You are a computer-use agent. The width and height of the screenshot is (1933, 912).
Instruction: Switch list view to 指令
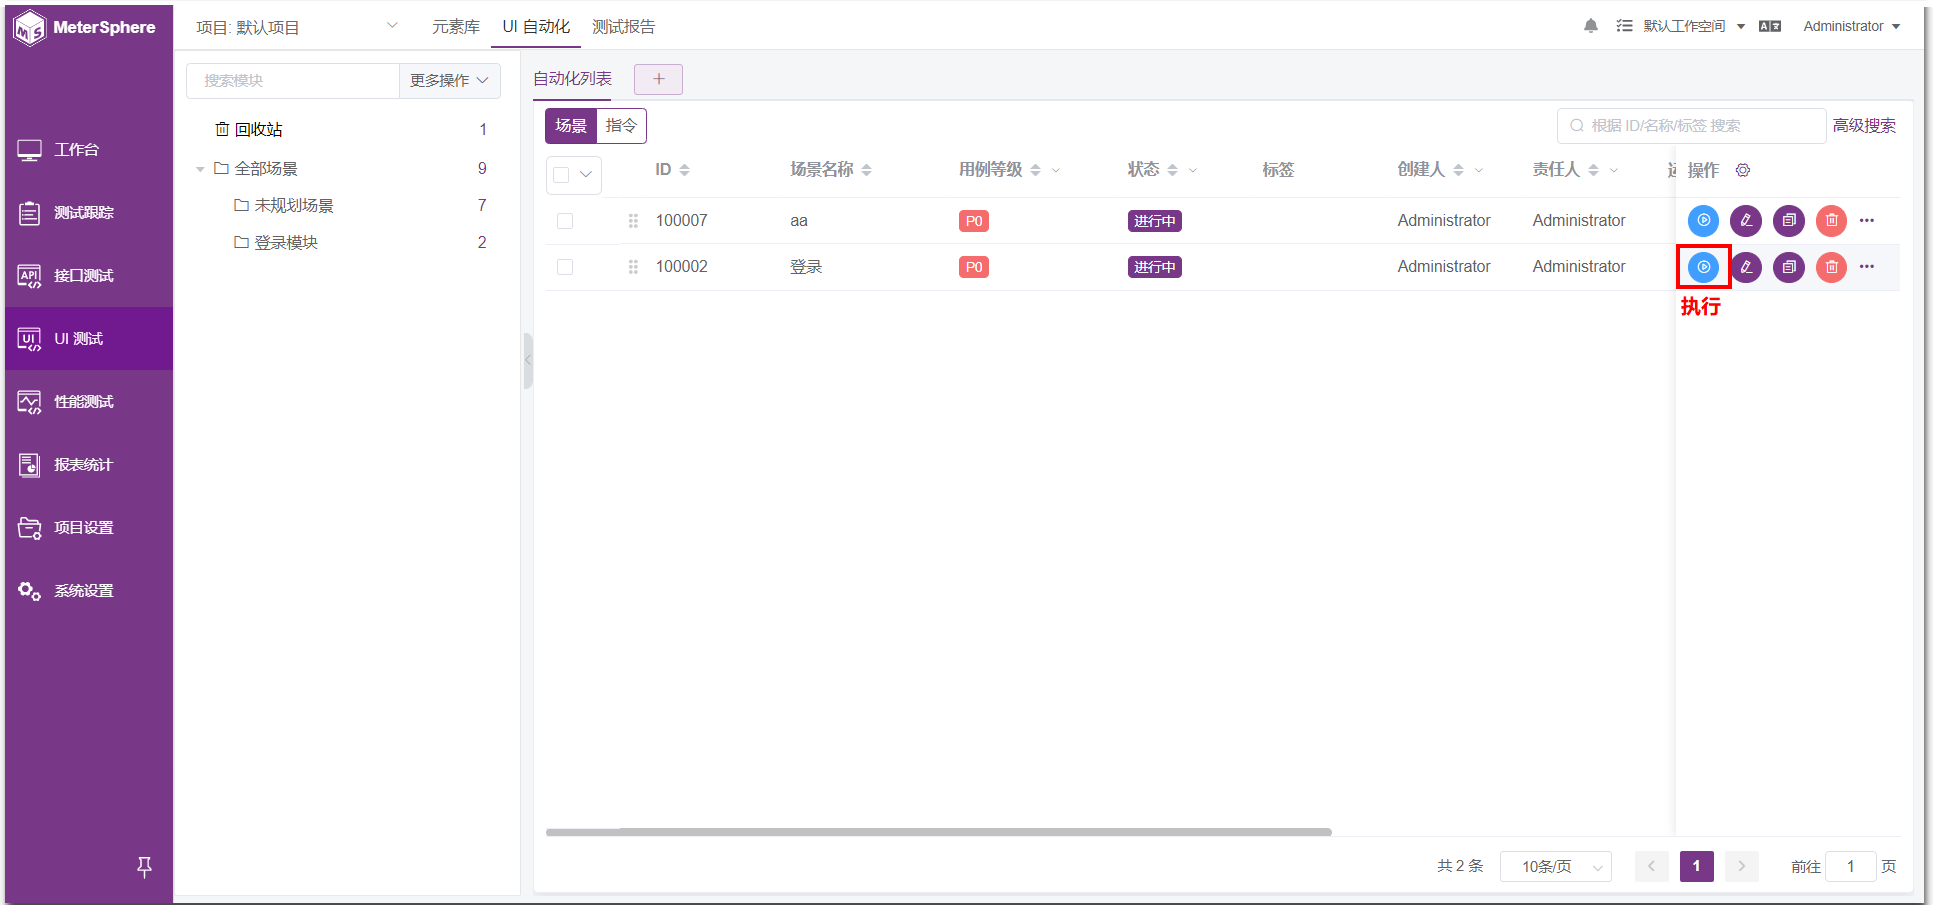(621, 126)
